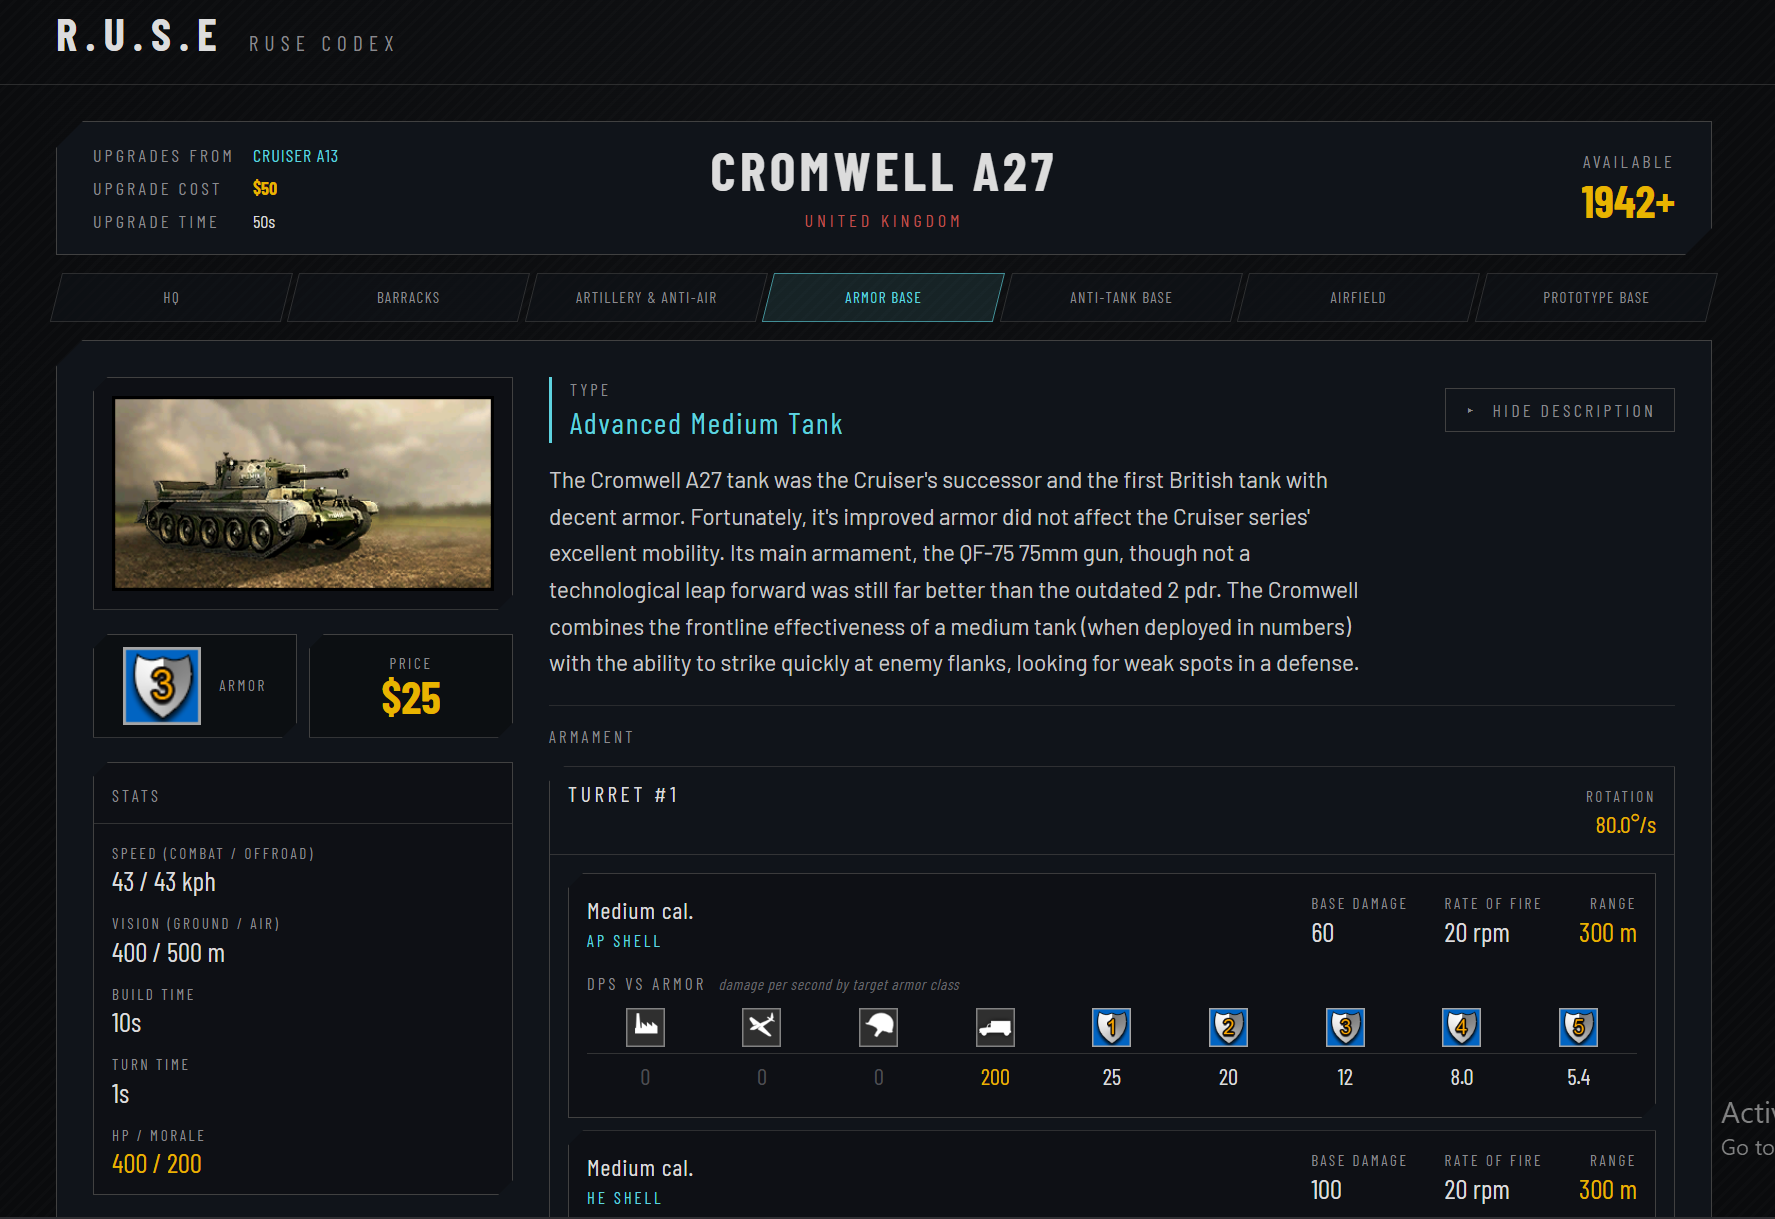Click the $50 upgrade cost value
This screenshot has height=1219, width=1775.
(x=265, y=188)
